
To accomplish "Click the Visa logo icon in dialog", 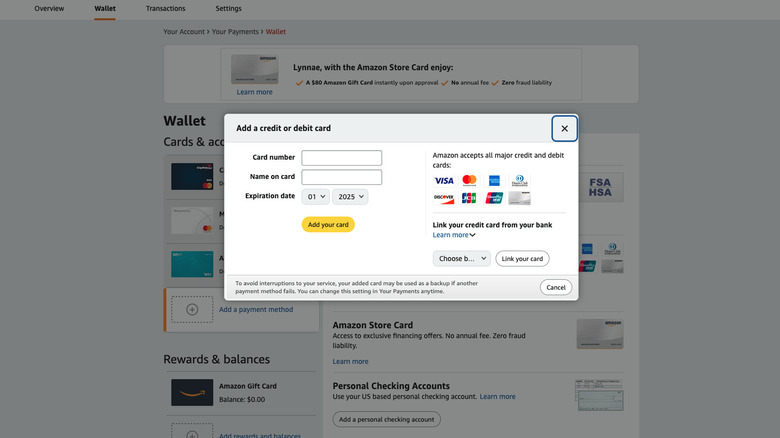I will 444,181.
